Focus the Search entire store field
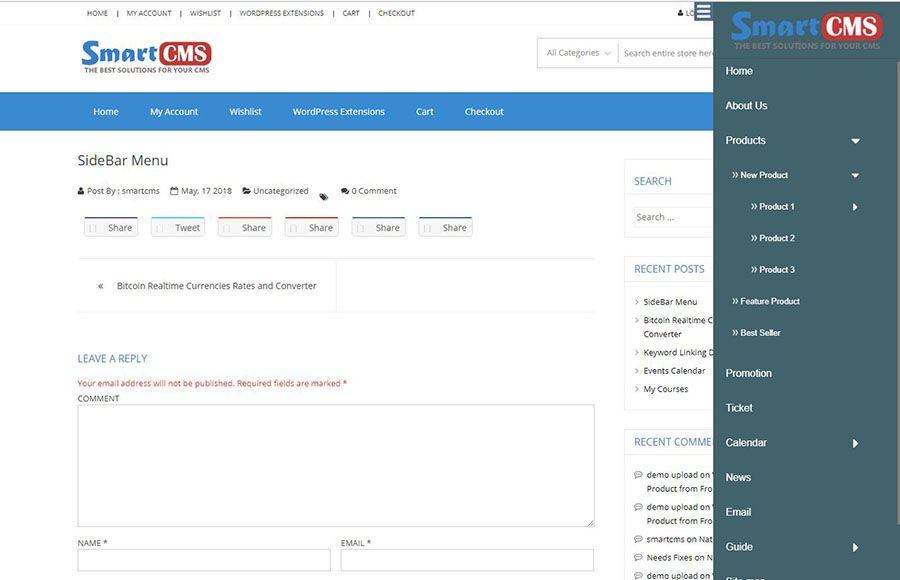The image size is (900, 580). coord(667,53)
